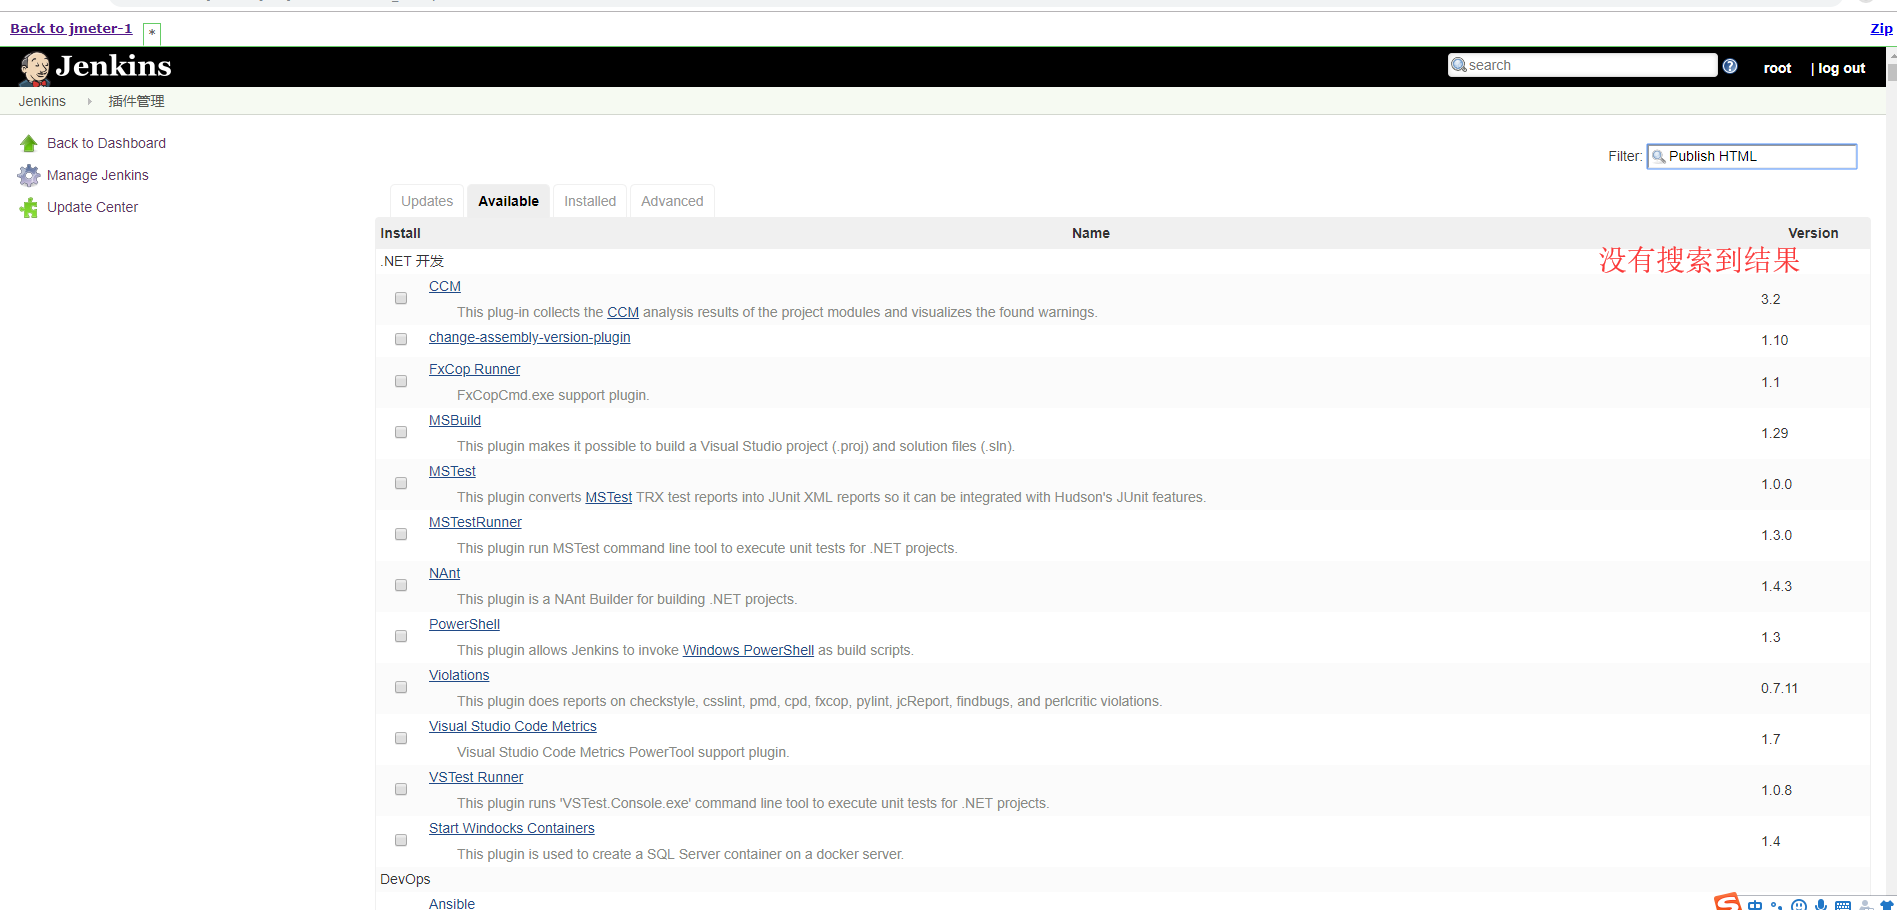This screenshot has height=910, width=1897.
Task: Enable the PowerShell plugin checkbox
Action: pos(400,636)
